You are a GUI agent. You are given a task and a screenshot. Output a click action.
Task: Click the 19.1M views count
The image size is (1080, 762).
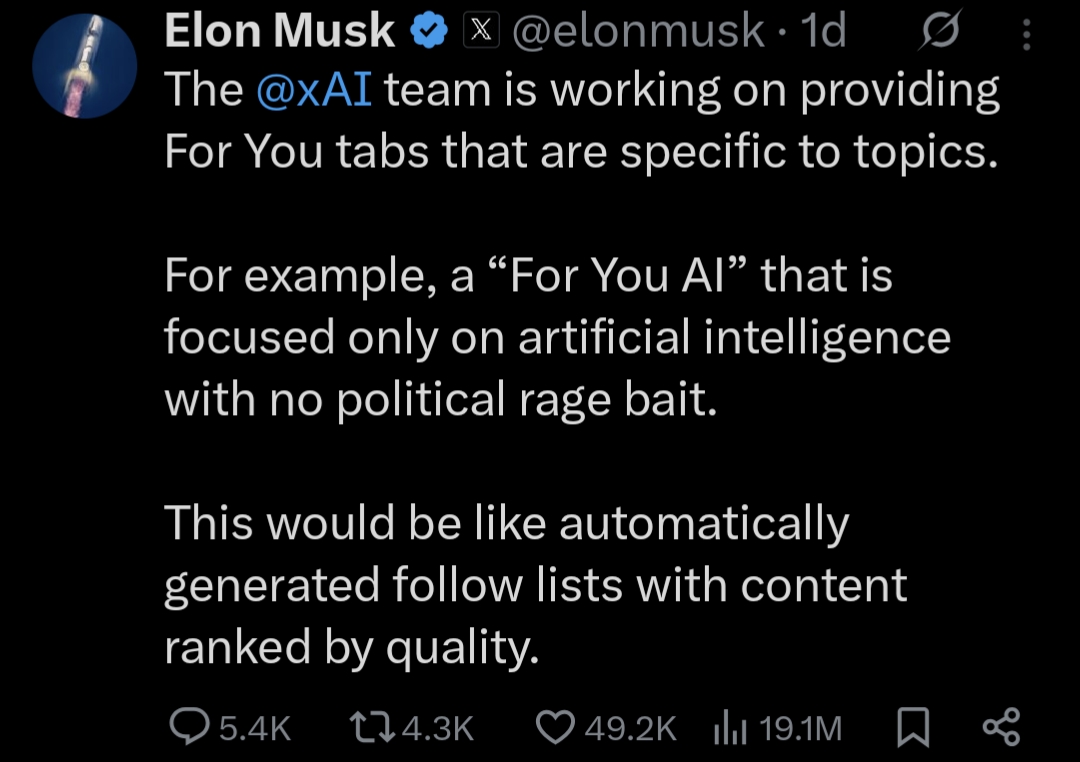tap(801, 728)
